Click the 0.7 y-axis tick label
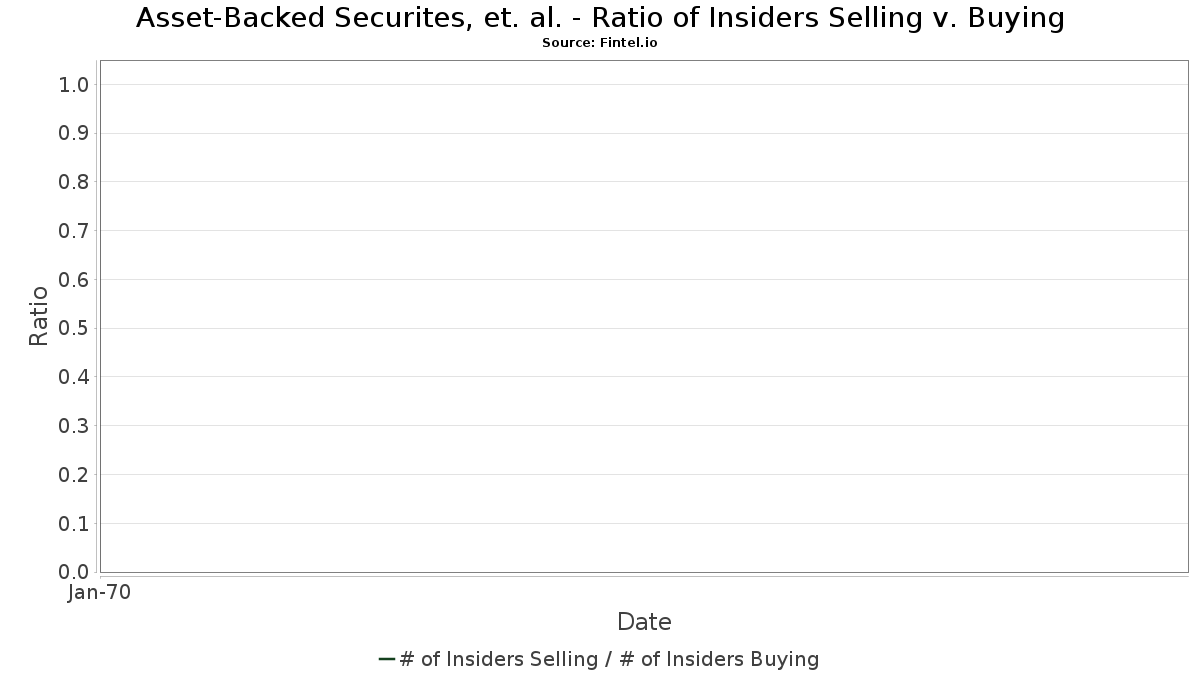This screenshot has width=1200, height=675. coord(75,231)
